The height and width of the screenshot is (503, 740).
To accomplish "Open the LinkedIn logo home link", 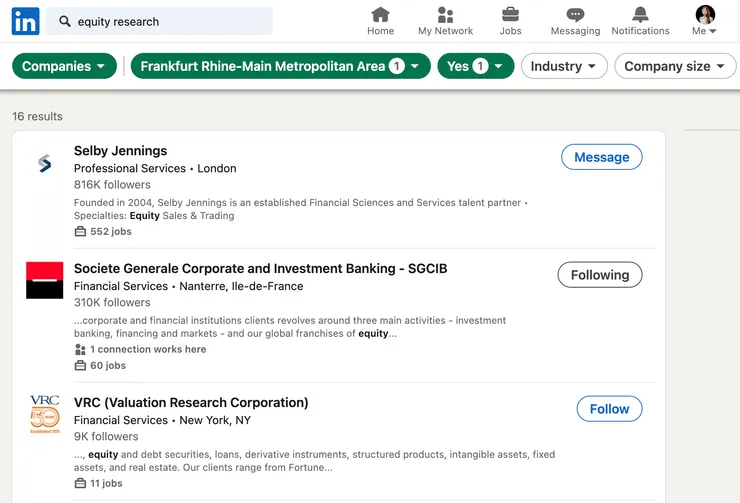I will [x=25, y=21].
